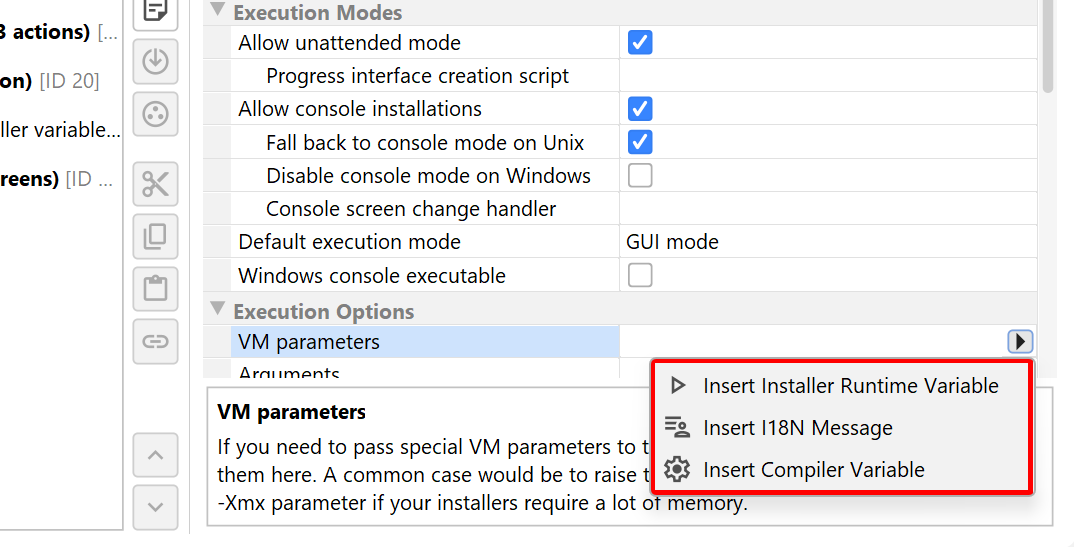Click the Console screen change handler value field
This screenshot has width=1074, height=547.
[x=826, y=209]
